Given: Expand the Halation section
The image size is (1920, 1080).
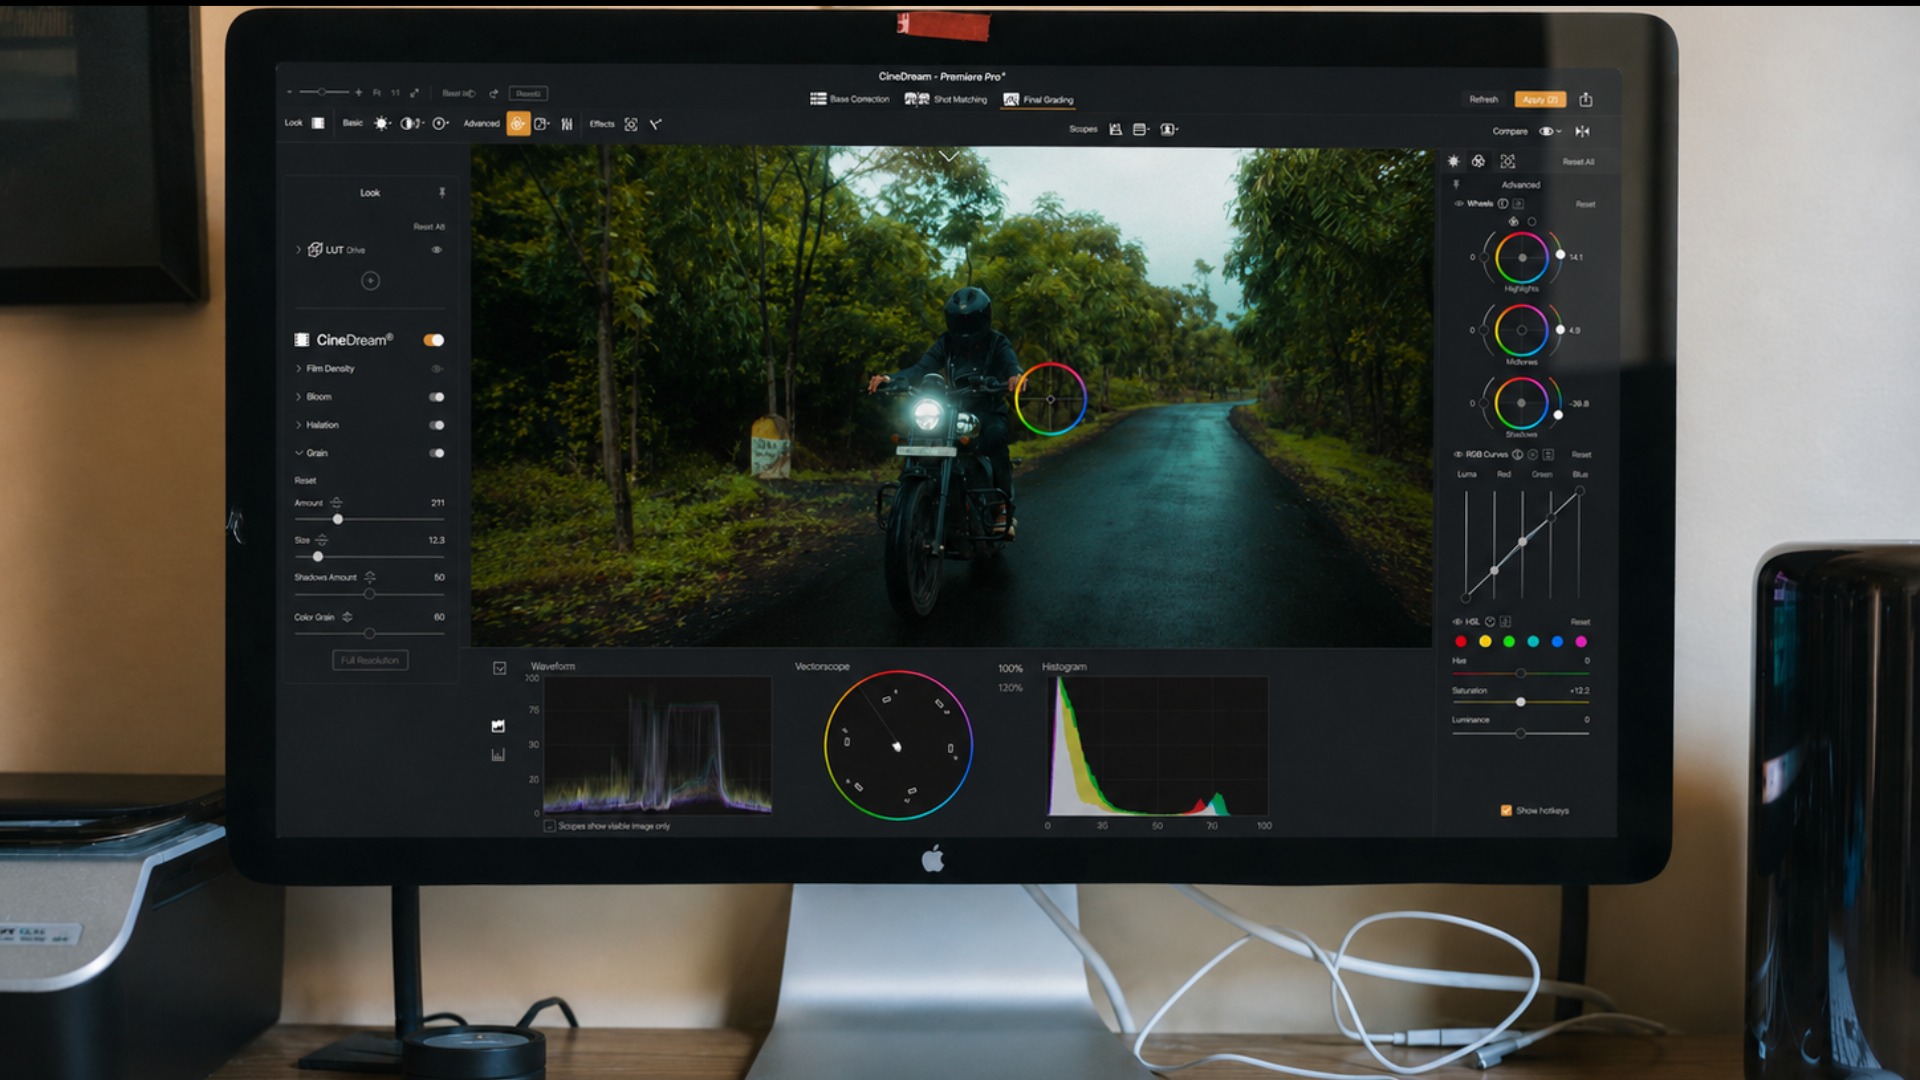Looking at the screenshot, I should point(298,425).
